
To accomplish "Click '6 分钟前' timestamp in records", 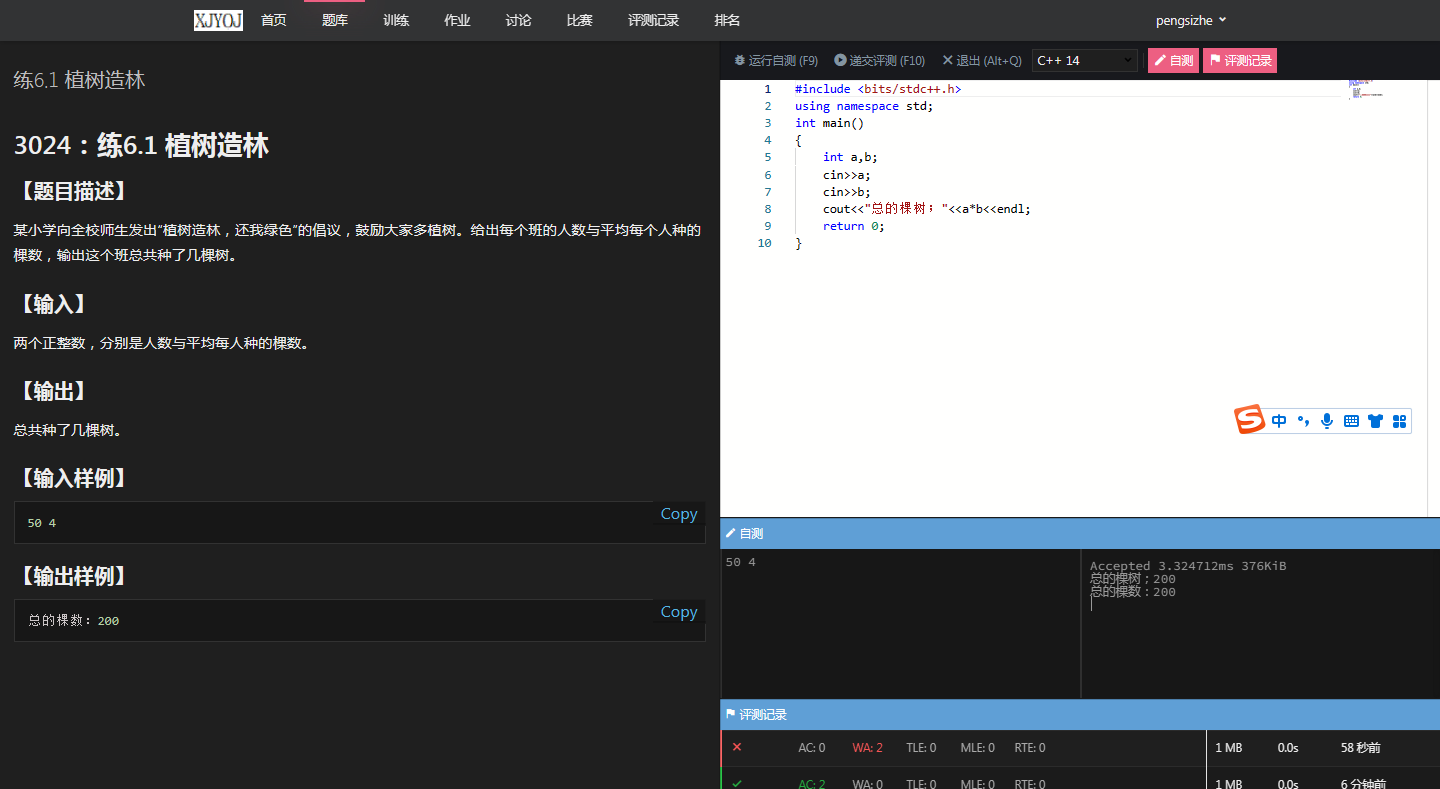I will [x=1363, y=784].
